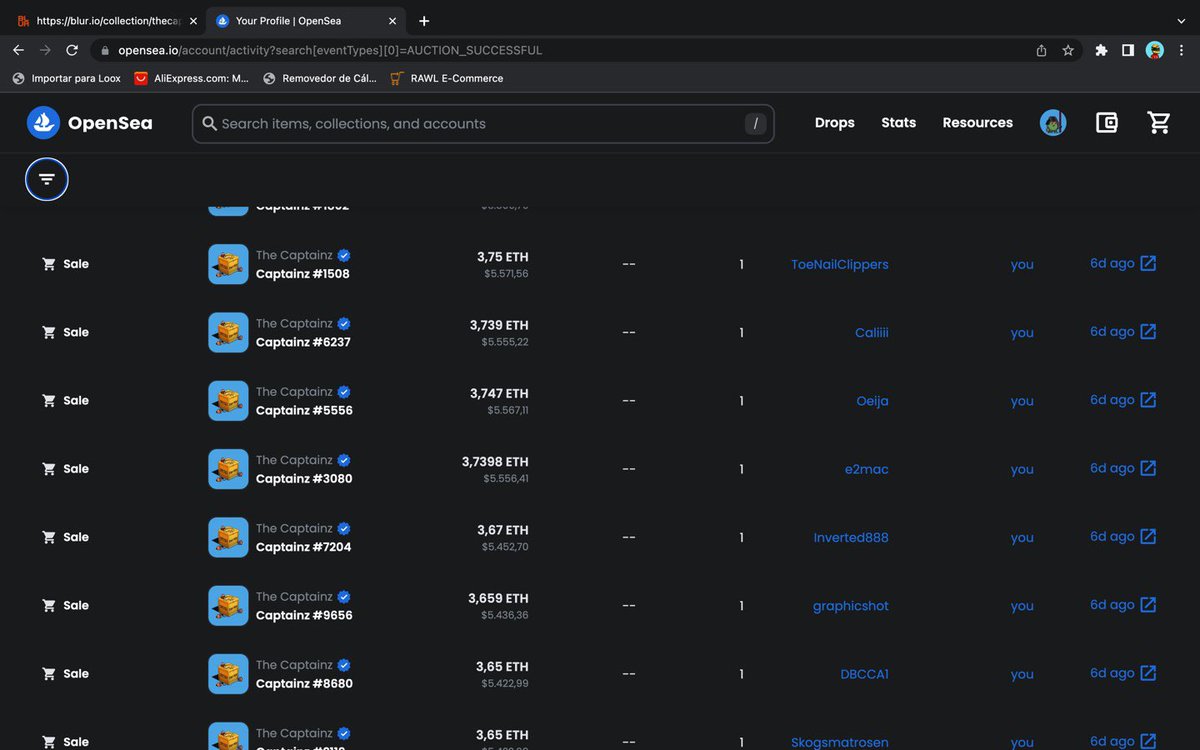Click the browser address bar URL
The width and height of the screenshot is (1200, 750).
pos(330,50)
